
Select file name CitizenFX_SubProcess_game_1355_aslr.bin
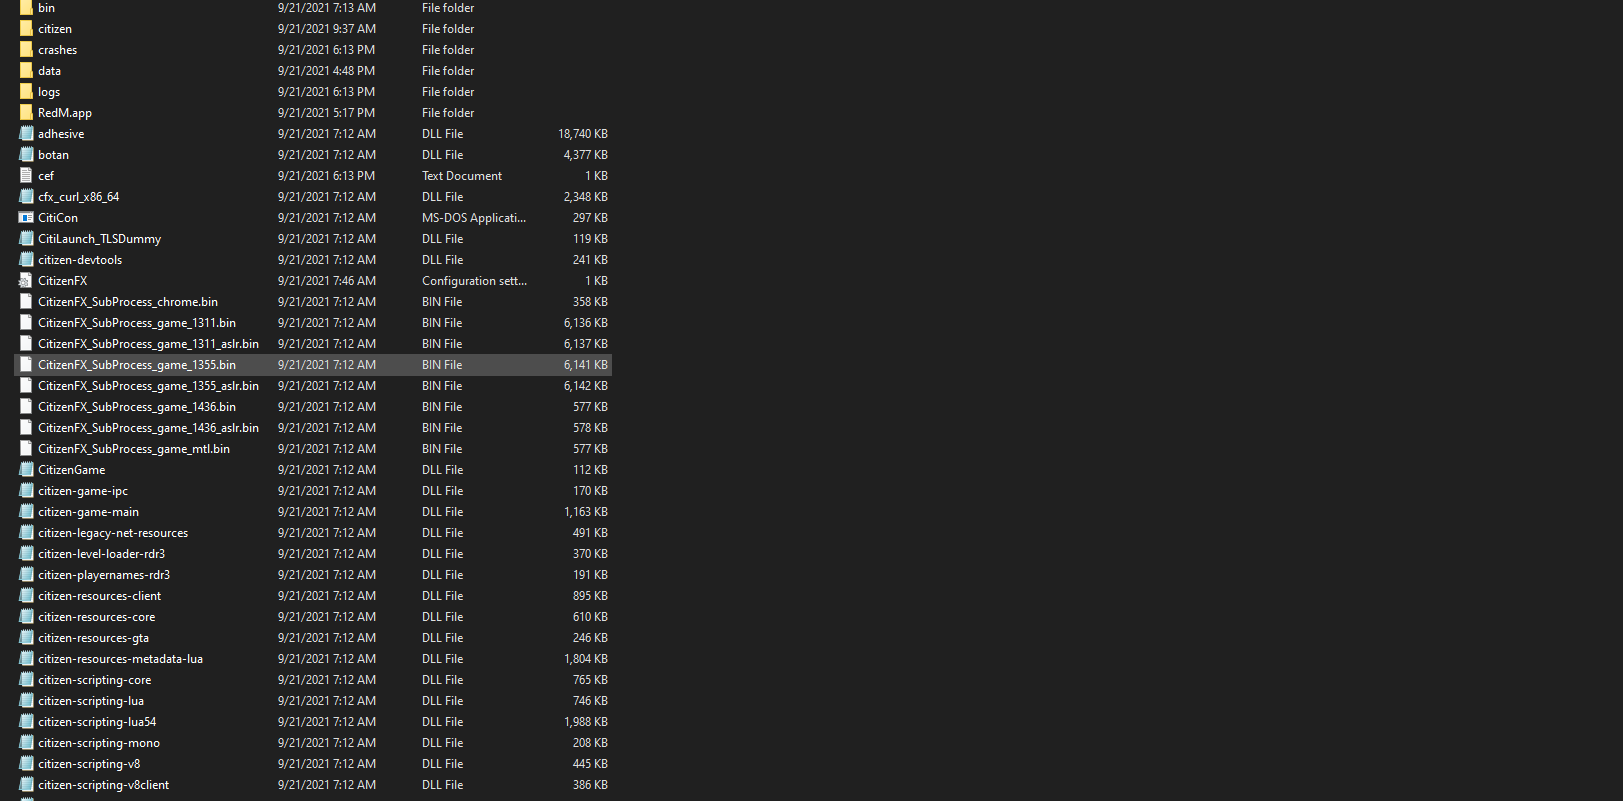[148, 385]
